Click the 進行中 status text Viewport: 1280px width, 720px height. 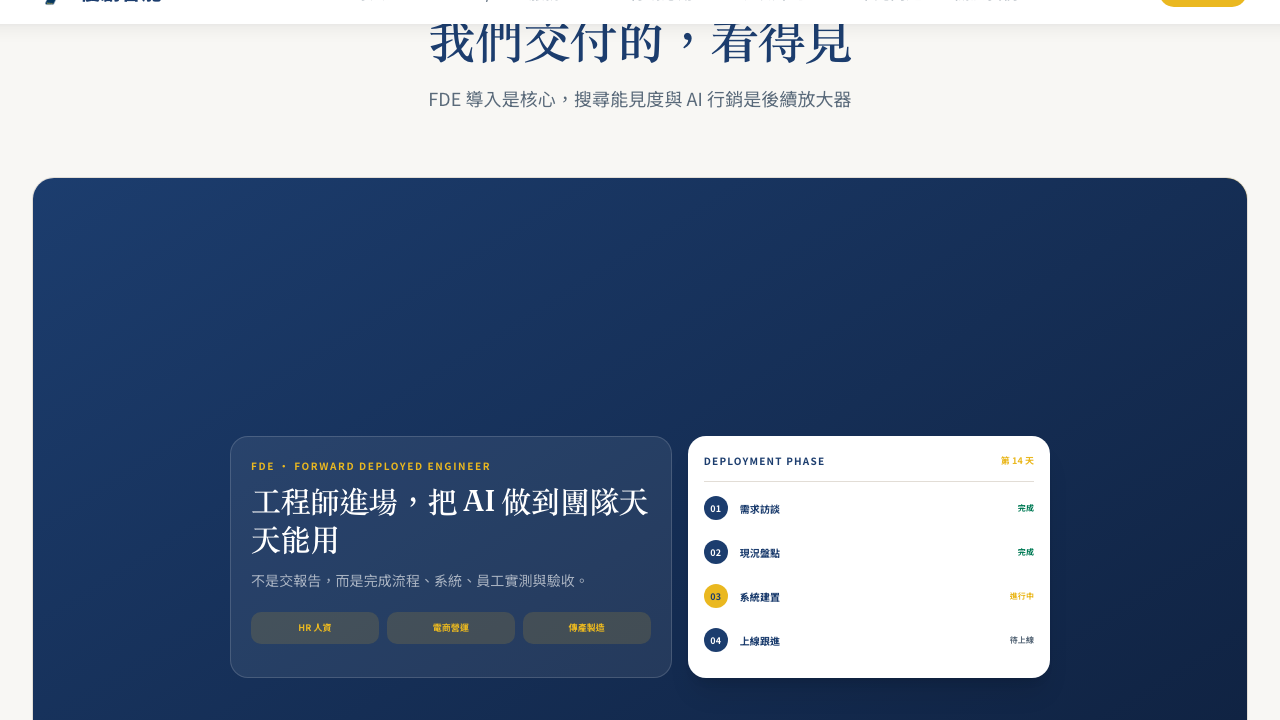click(1022, 596)
